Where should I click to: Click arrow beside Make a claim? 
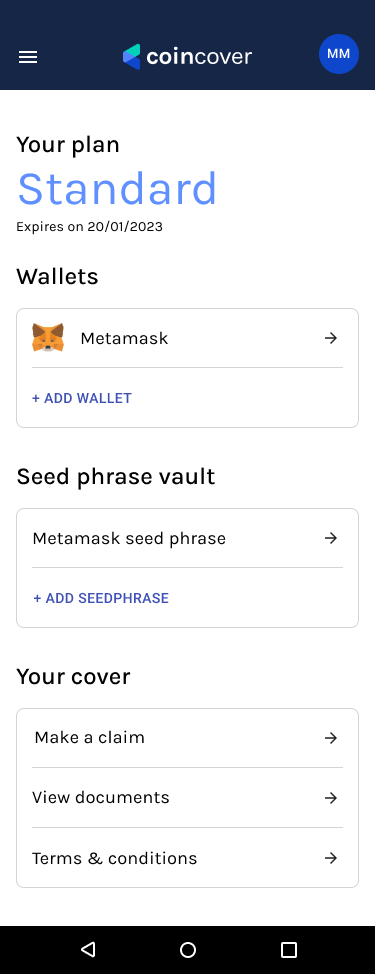coord(331,738)
